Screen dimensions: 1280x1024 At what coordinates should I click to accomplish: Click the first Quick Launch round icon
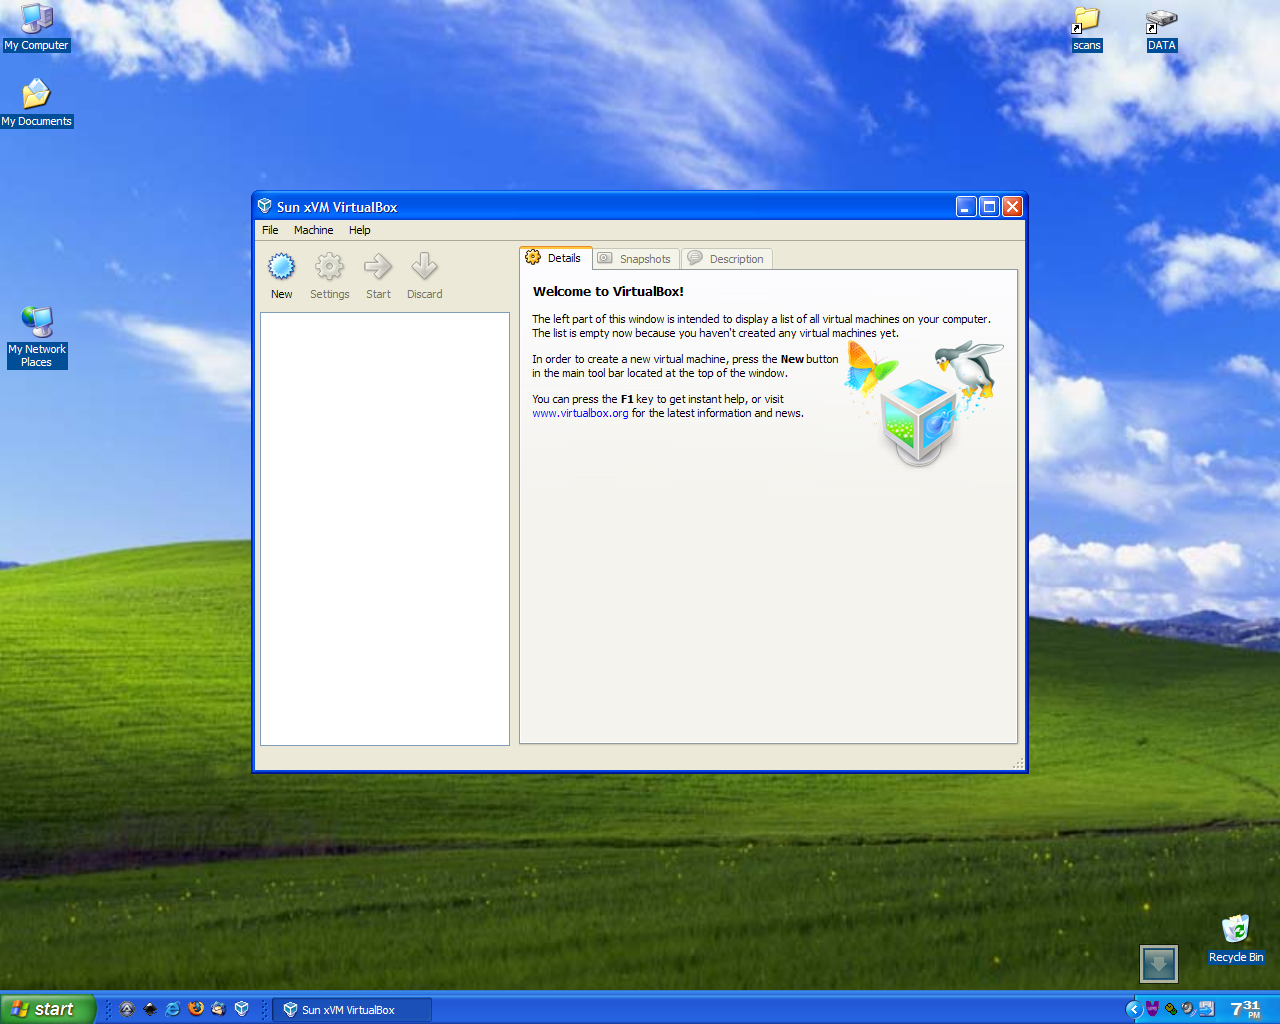(127, 1009)
